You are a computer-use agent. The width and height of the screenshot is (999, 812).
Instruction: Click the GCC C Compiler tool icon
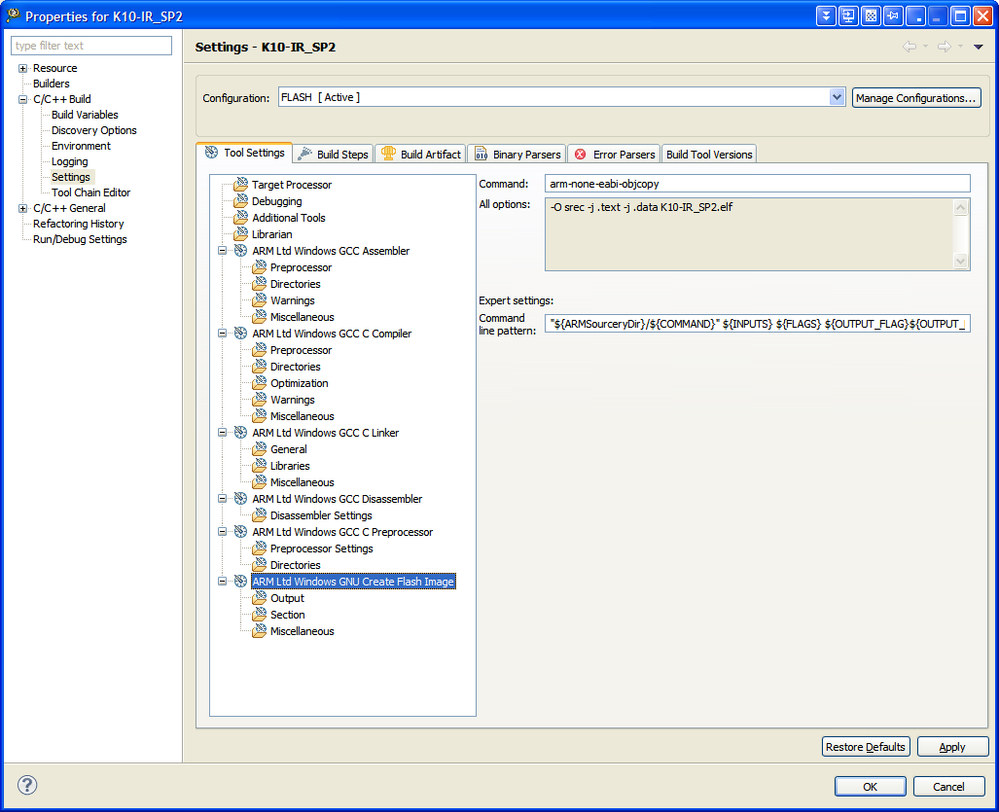pos(240,333)
